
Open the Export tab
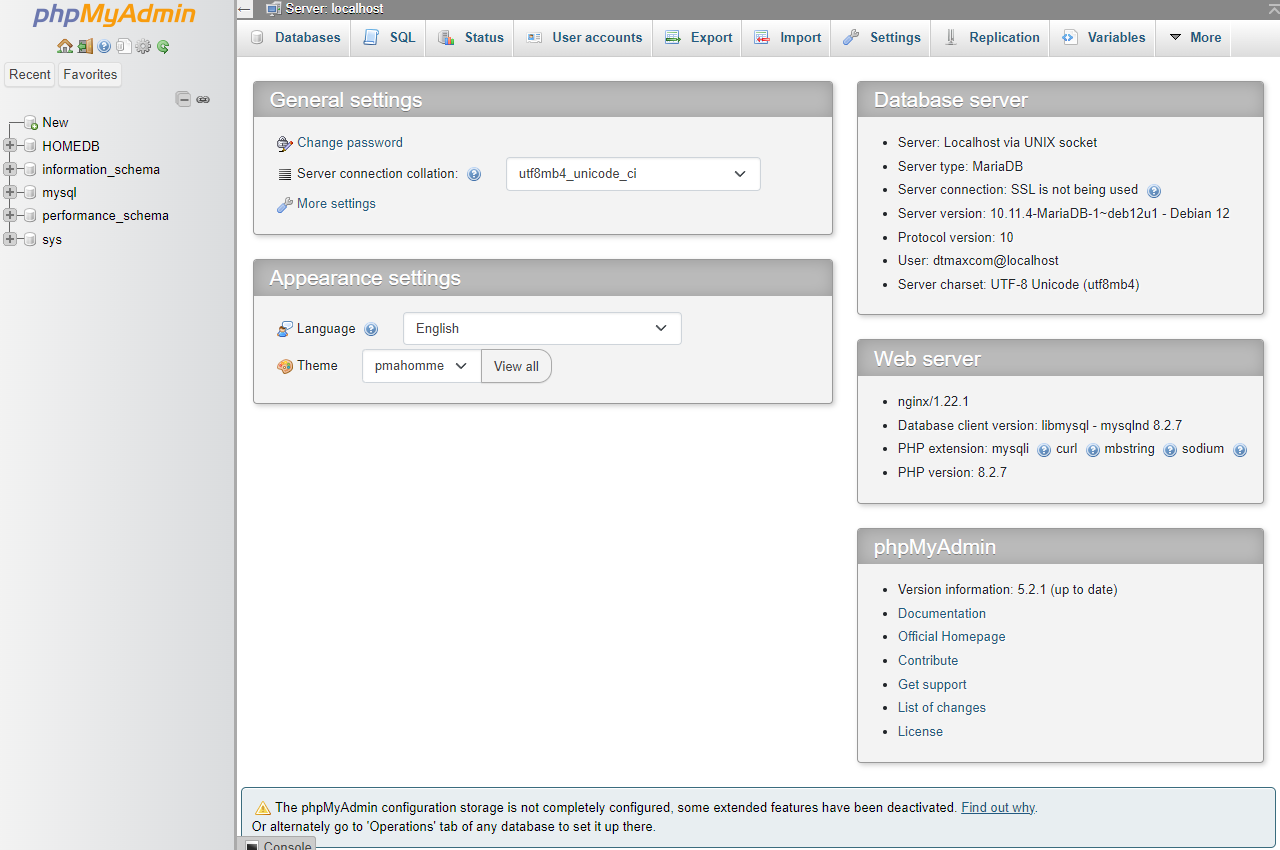click(698, 38)
